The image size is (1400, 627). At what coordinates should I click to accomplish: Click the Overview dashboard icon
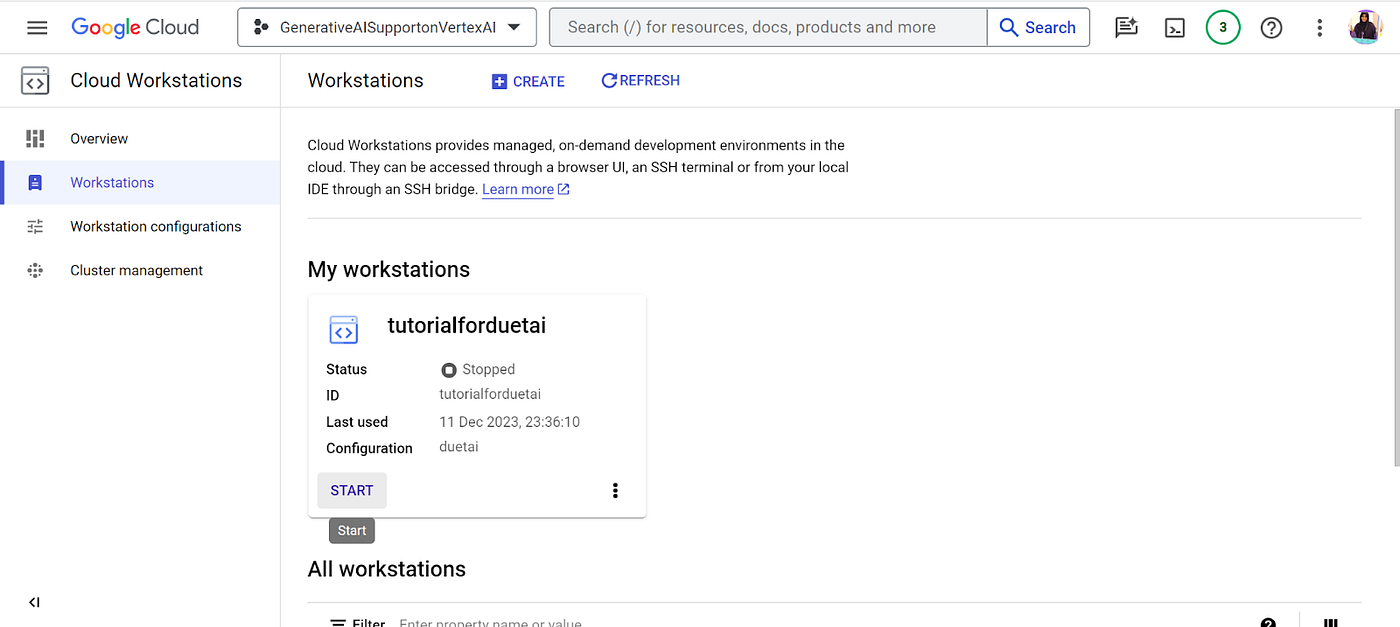pos(35,139)
